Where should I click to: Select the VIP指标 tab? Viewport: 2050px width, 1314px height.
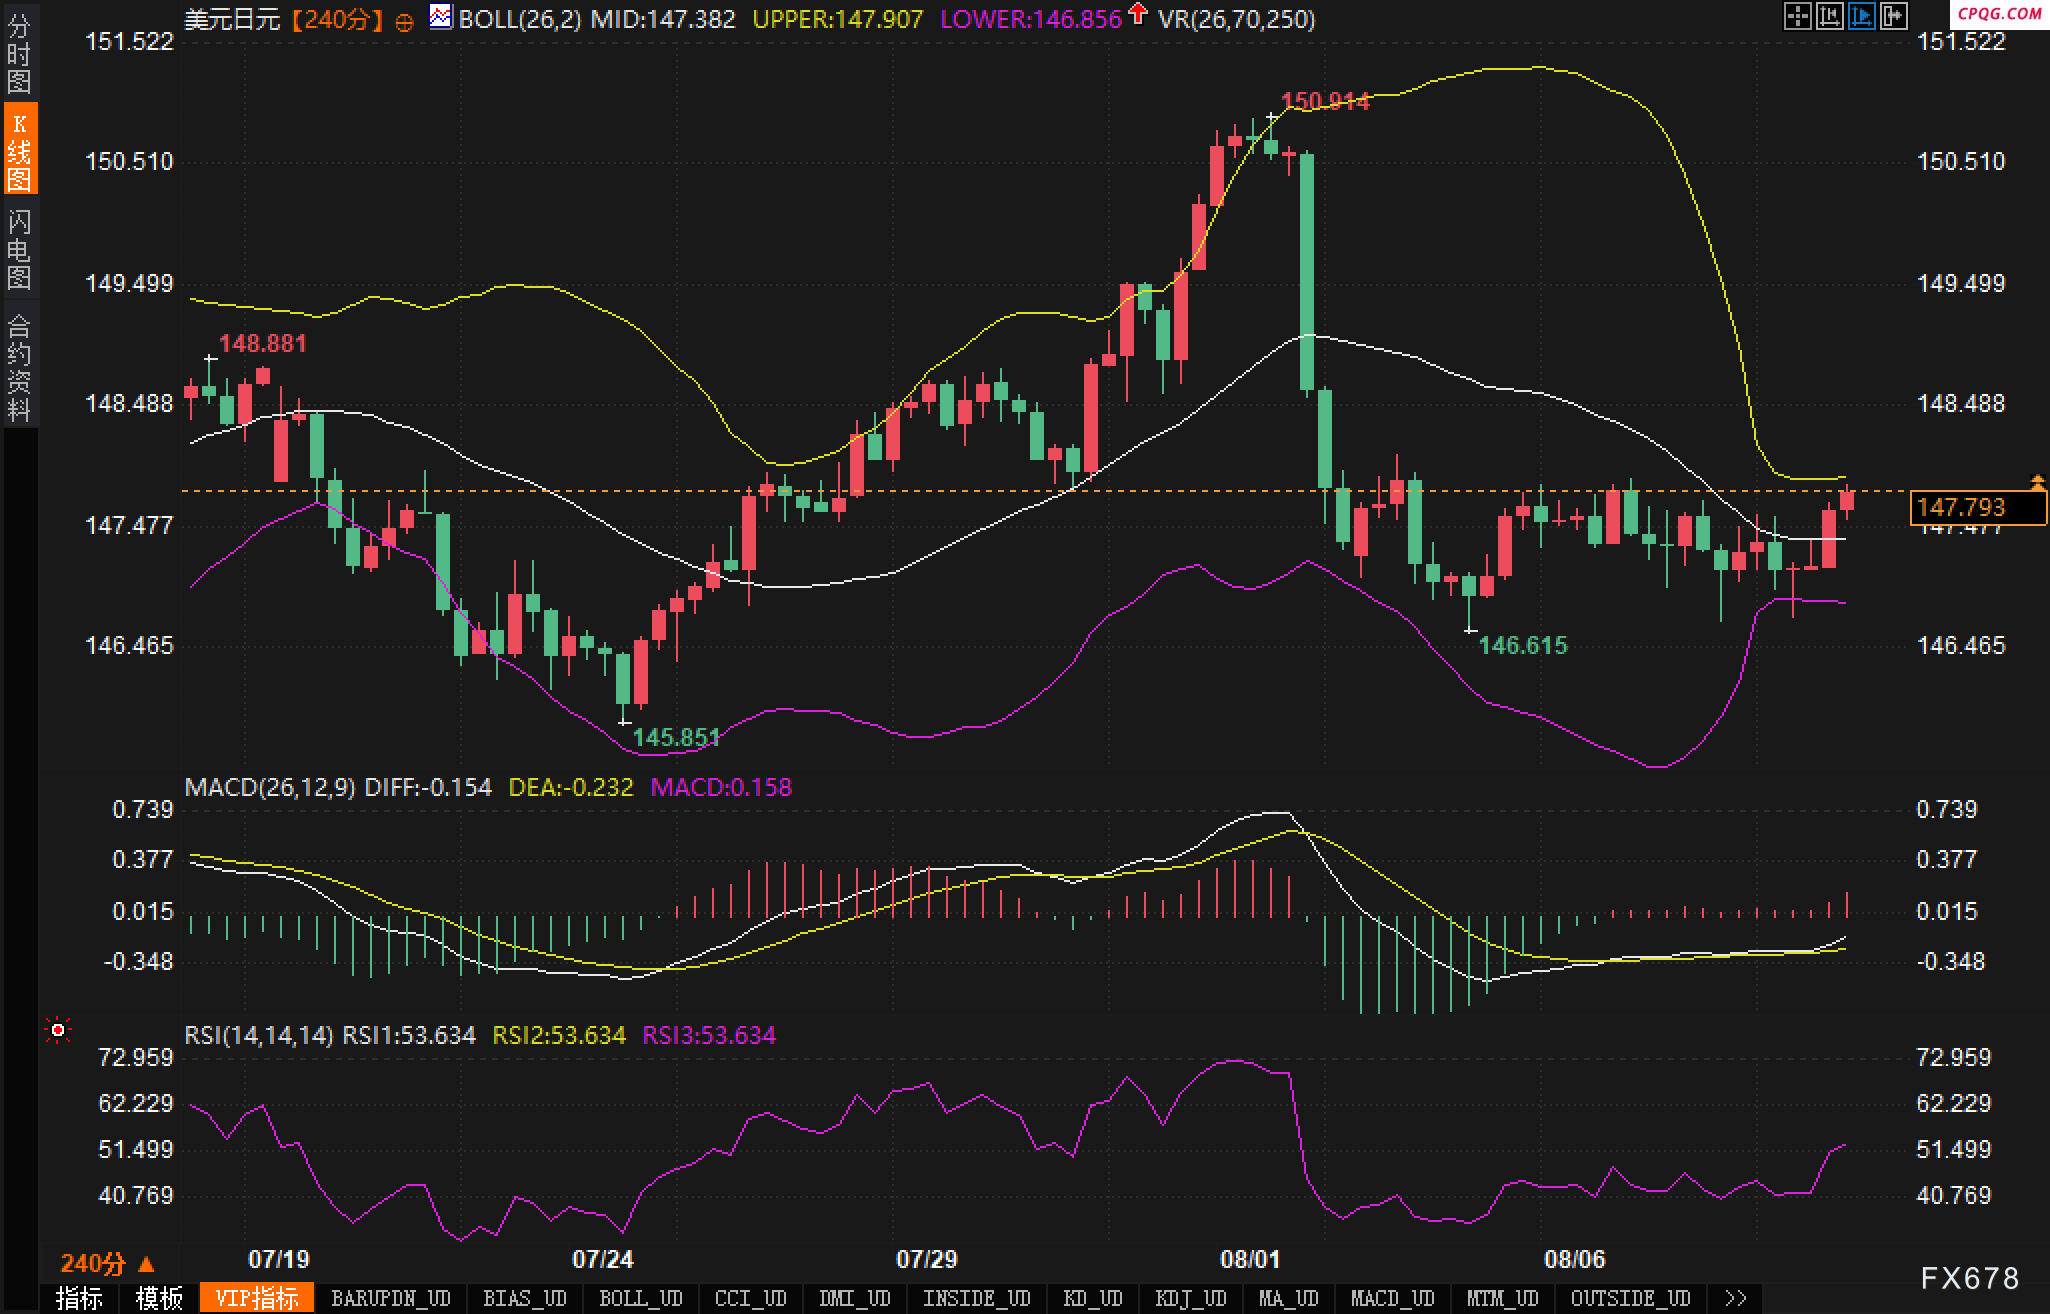point(257,1298)
